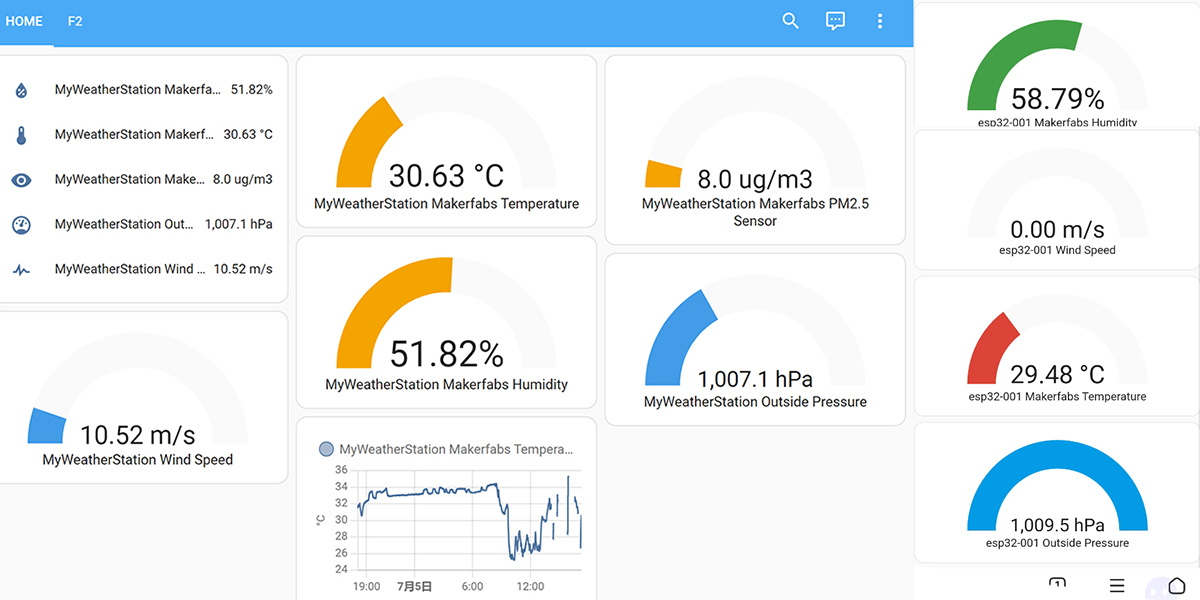Open the browser tab counter icon on phone
This screenshot has width=1200, height=600.
tap(1057, 584)
